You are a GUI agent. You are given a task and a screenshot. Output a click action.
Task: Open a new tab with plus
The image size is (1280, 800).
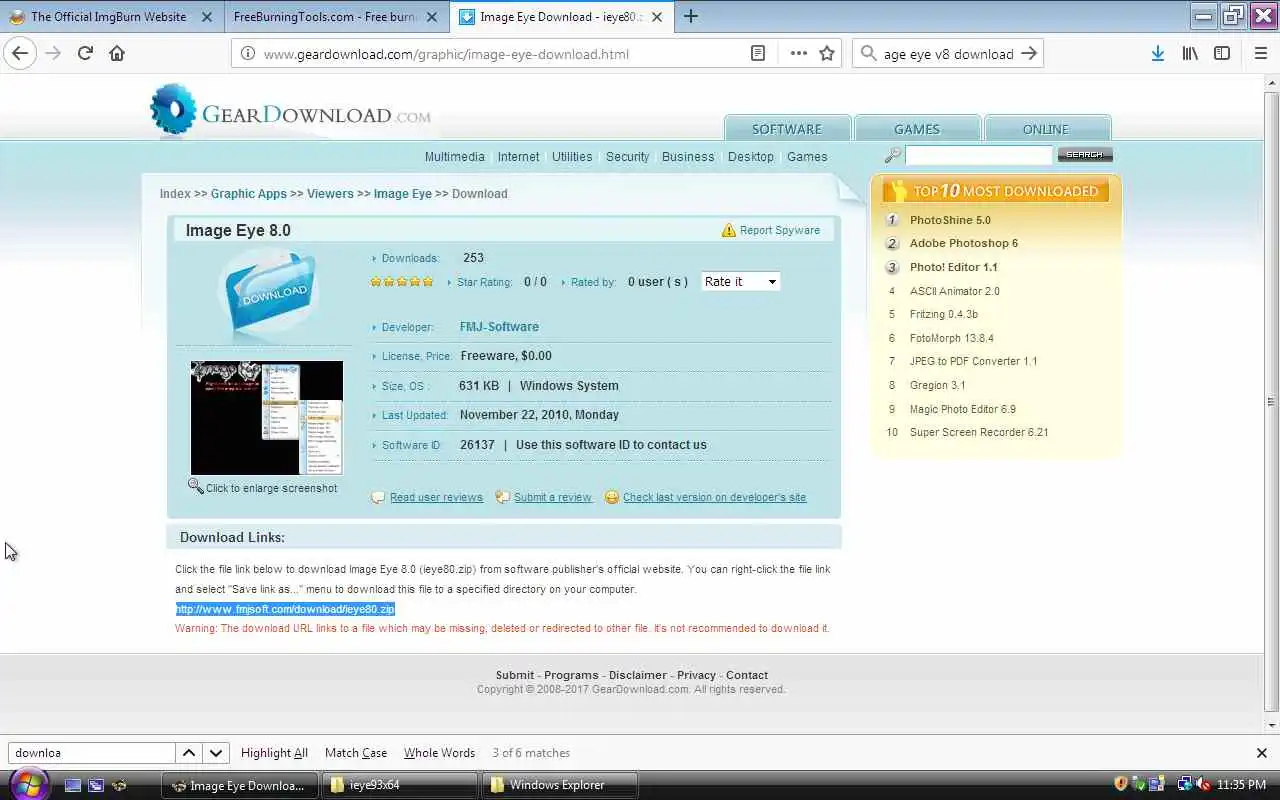[x=691, y=16]
